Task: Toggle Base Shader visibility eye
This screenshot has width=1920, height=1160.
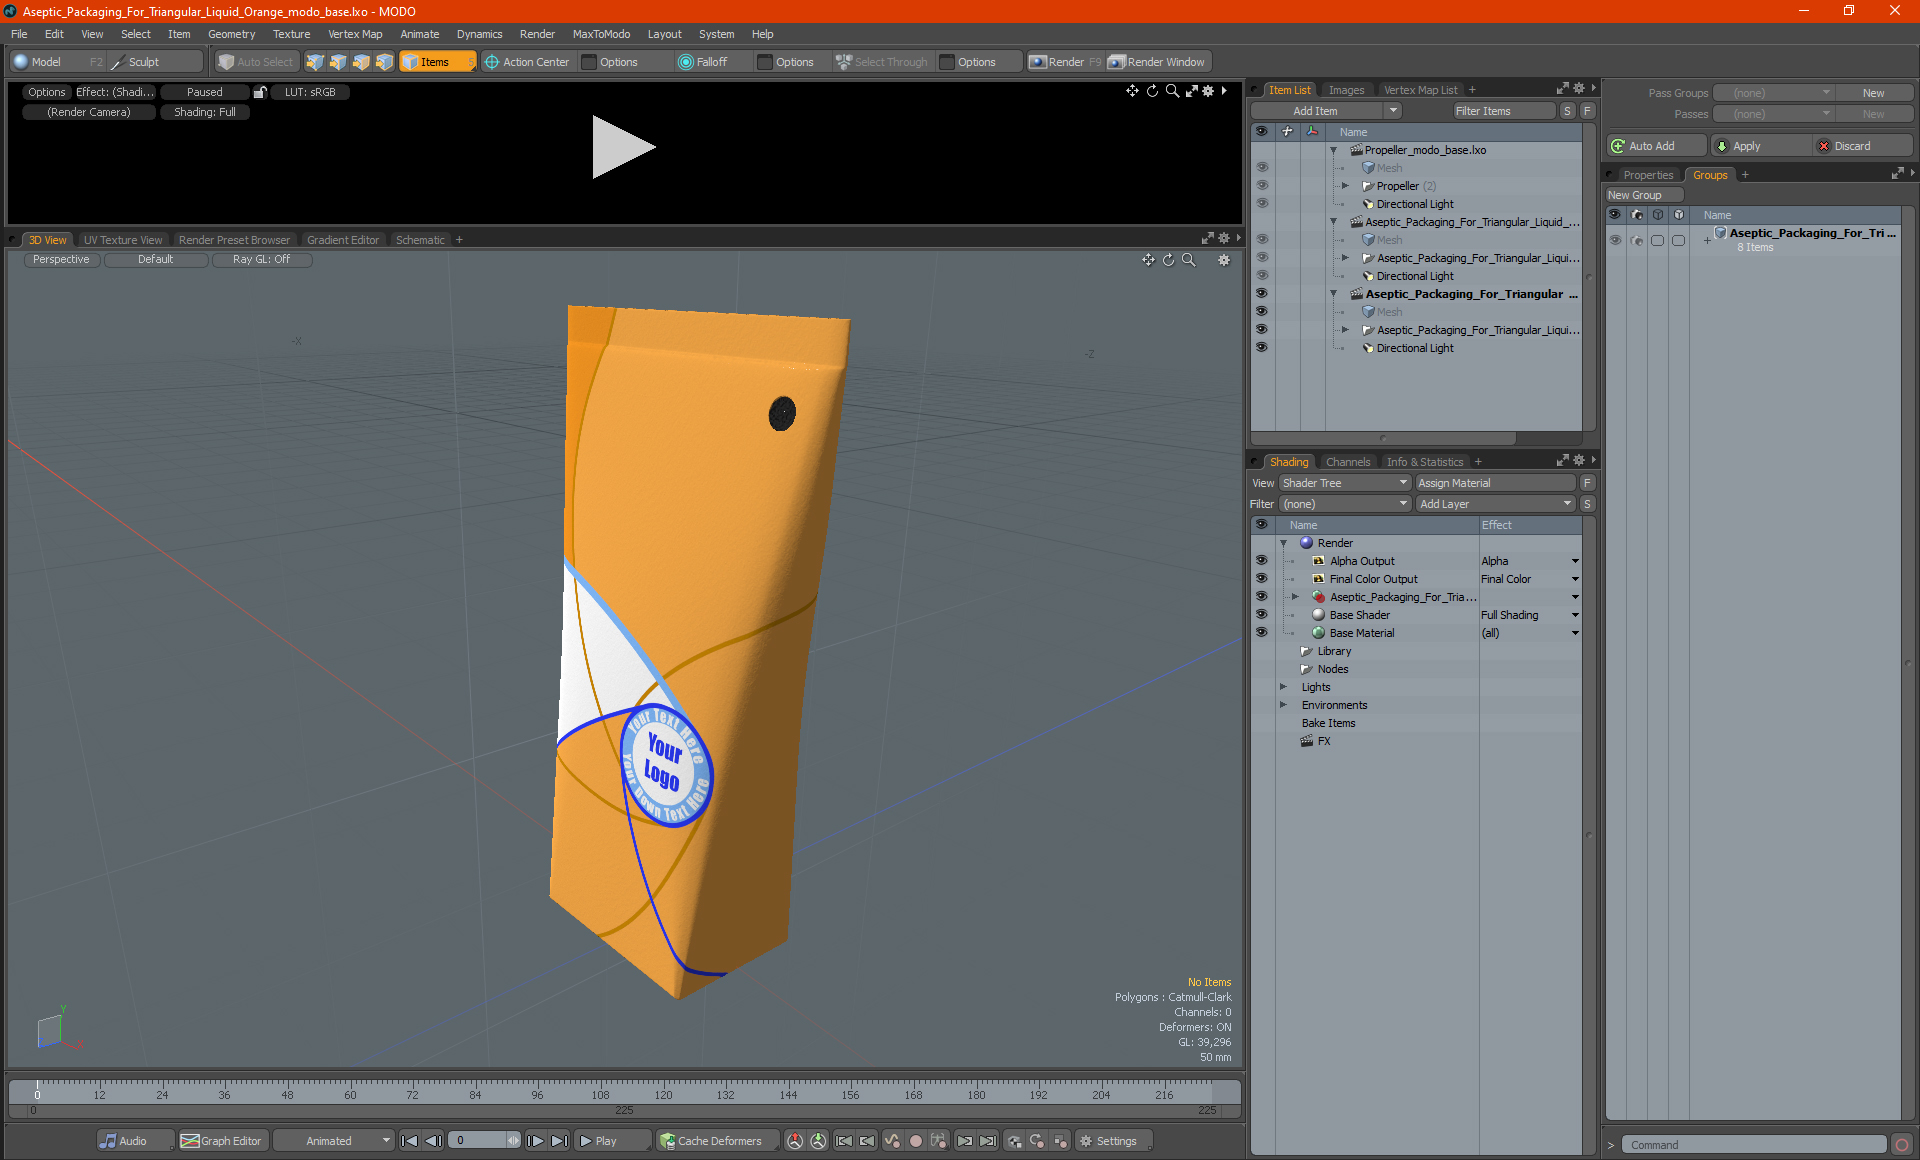Action: coord(1262,614)
